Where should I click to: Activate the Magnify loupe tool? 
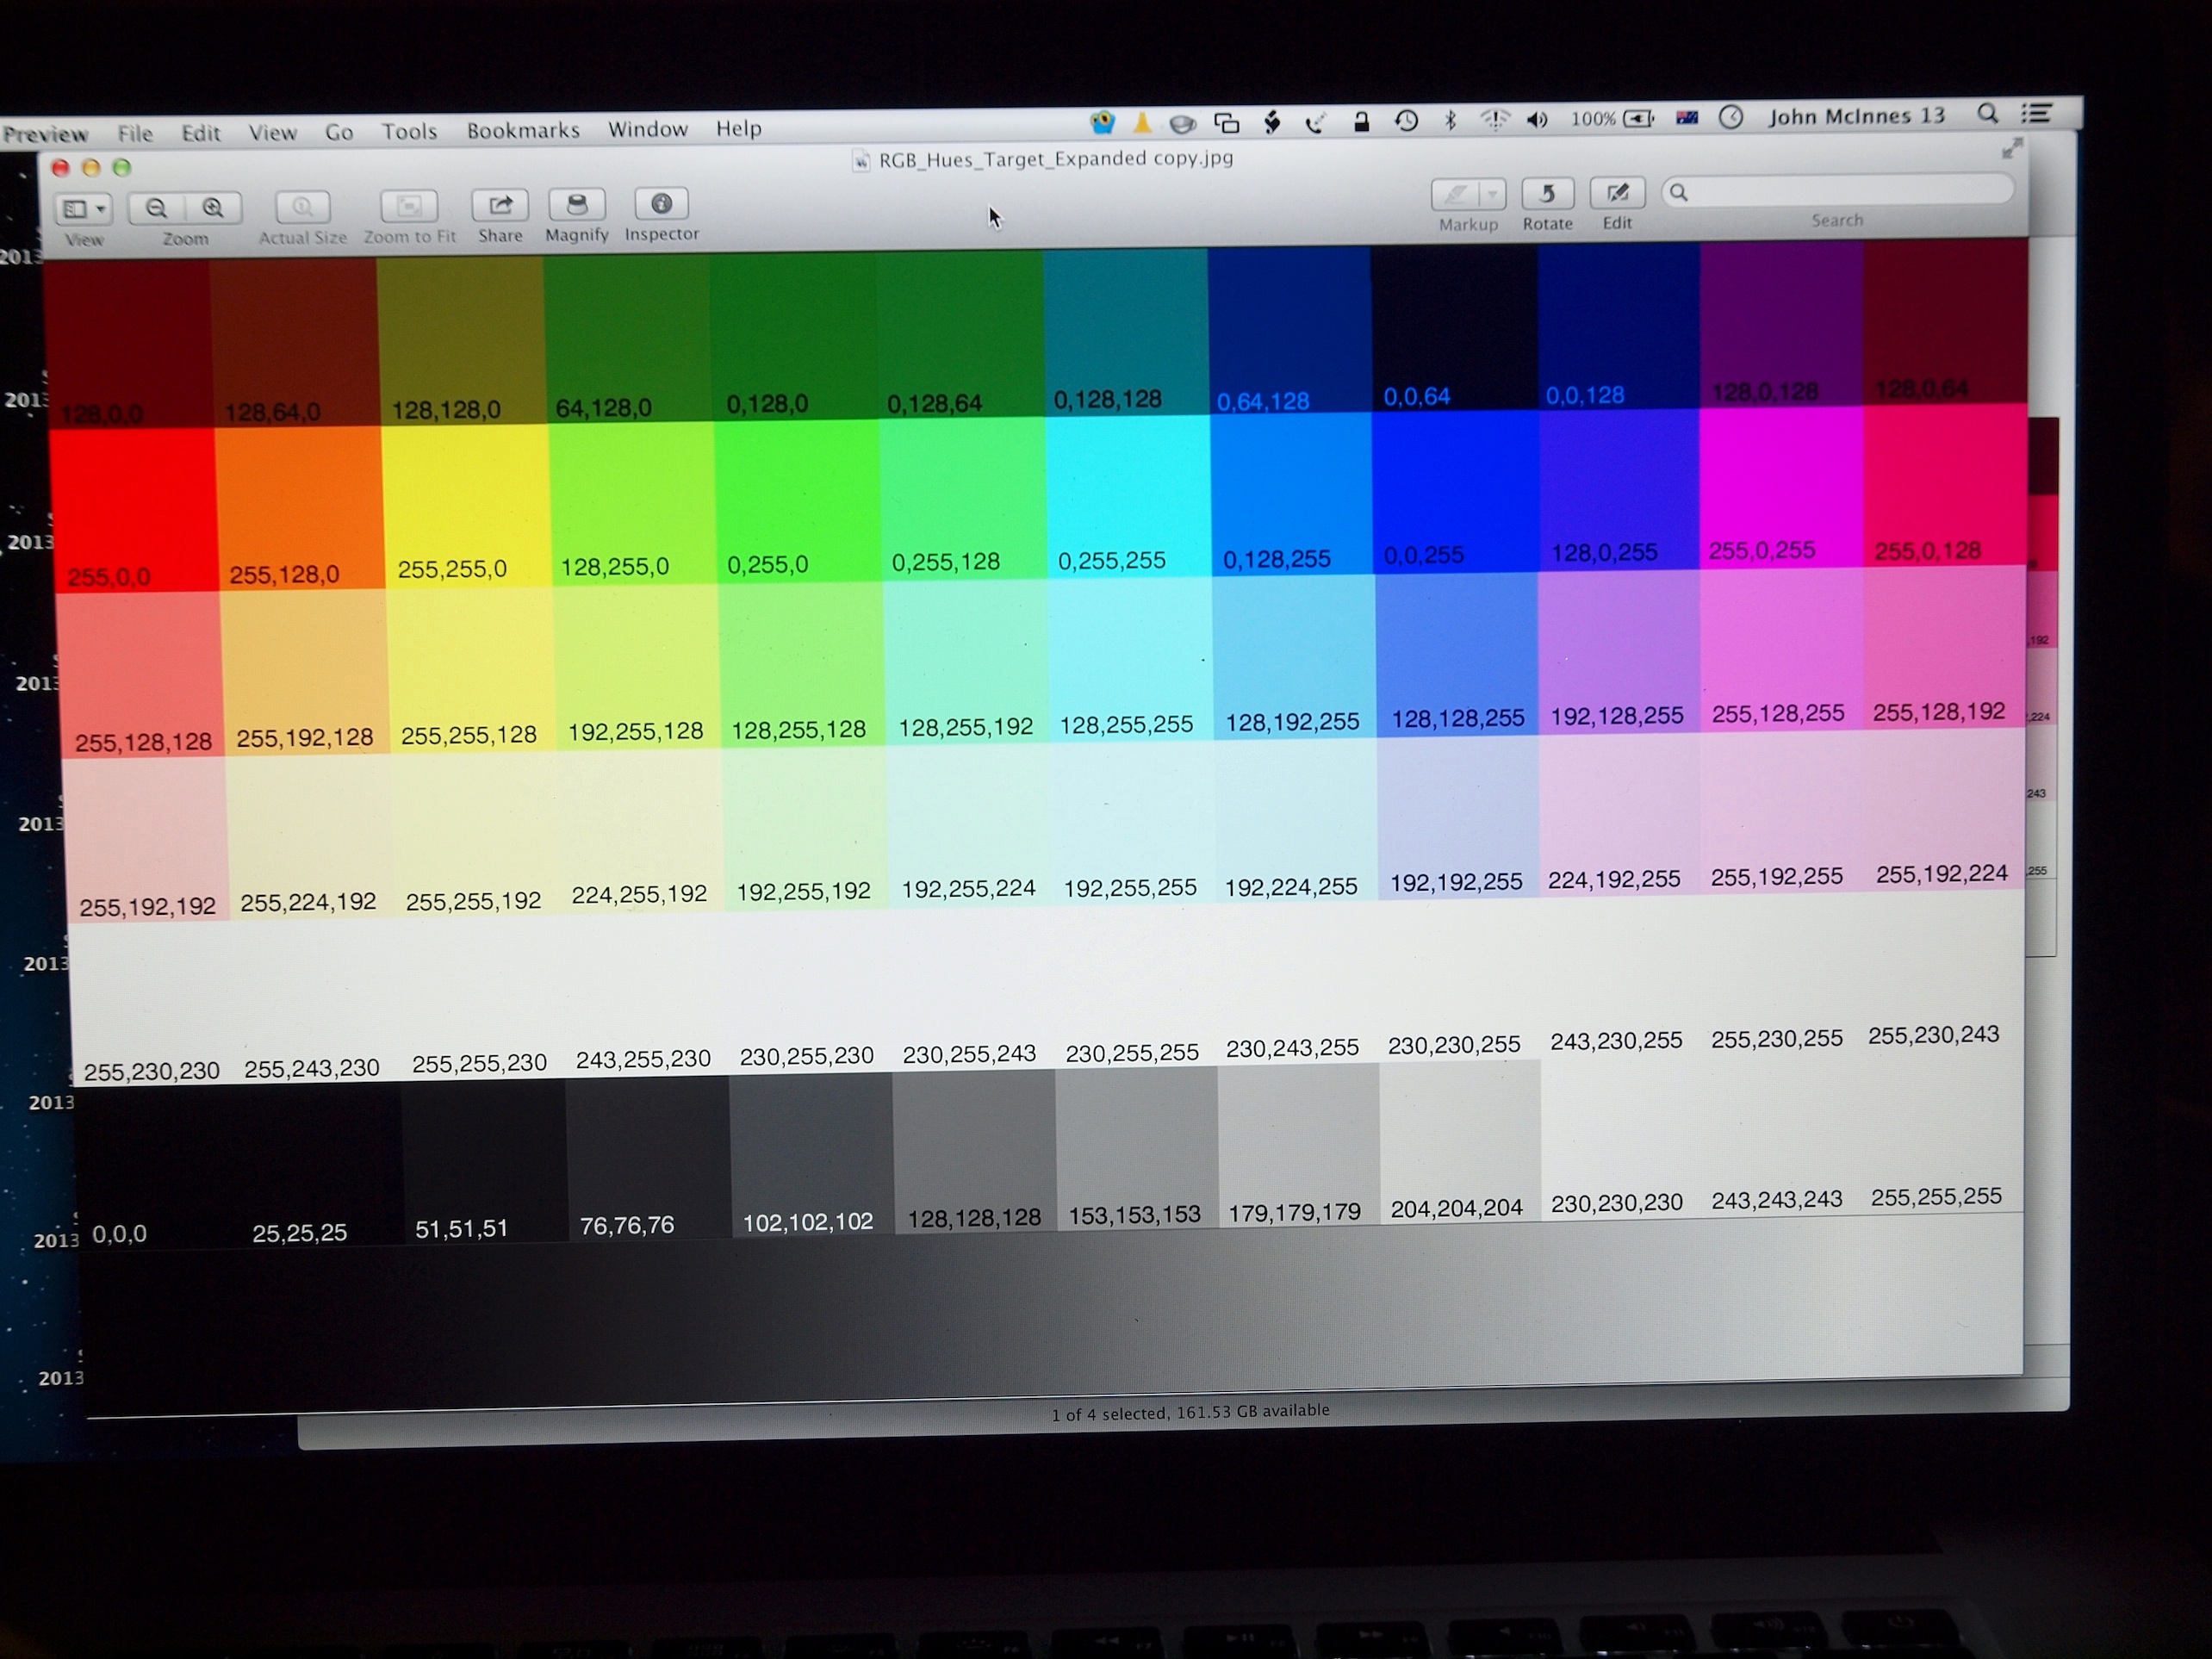tap(576, 205)
